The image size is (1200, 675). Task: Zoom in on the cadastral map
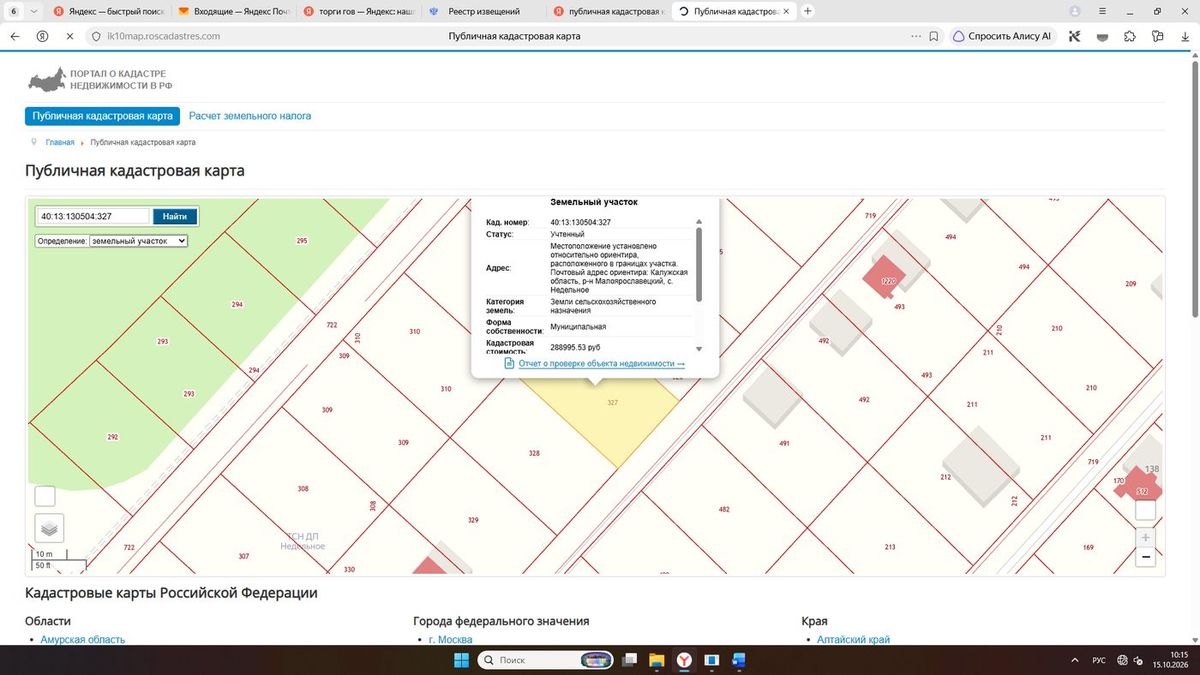click(1146, 537)
